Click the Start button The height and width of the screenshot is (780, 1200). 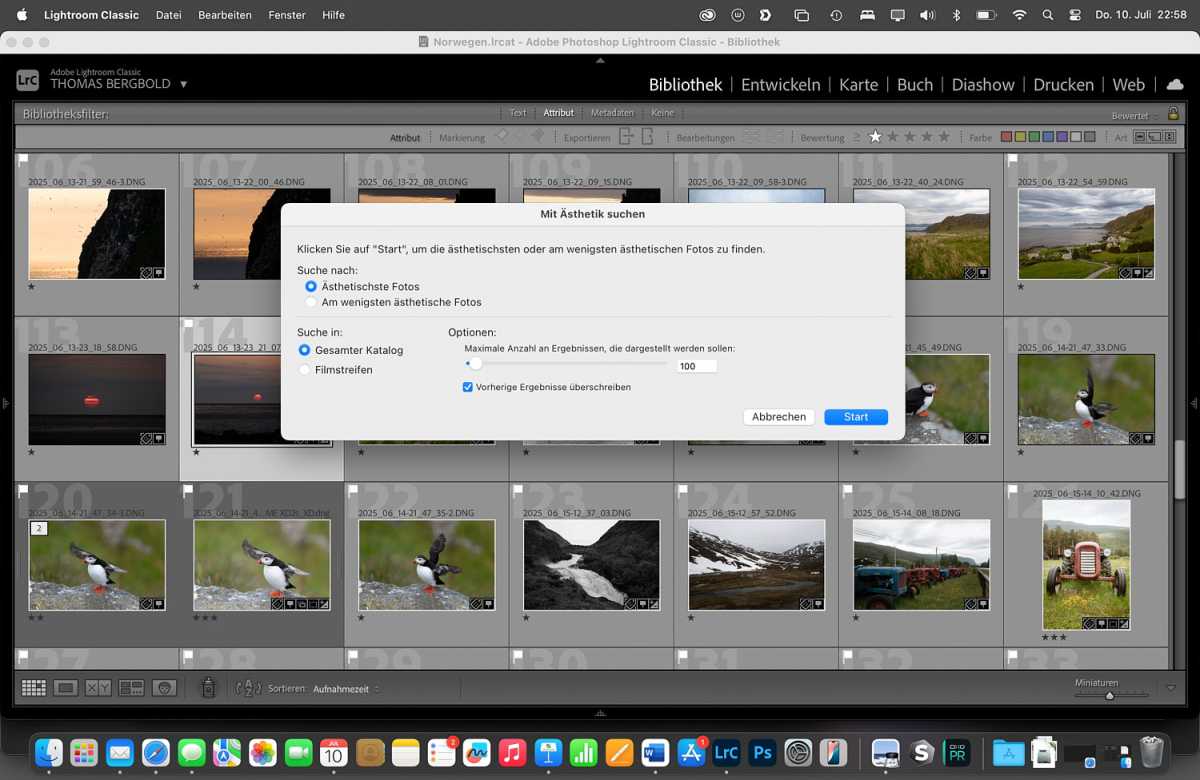click(856, 417)
